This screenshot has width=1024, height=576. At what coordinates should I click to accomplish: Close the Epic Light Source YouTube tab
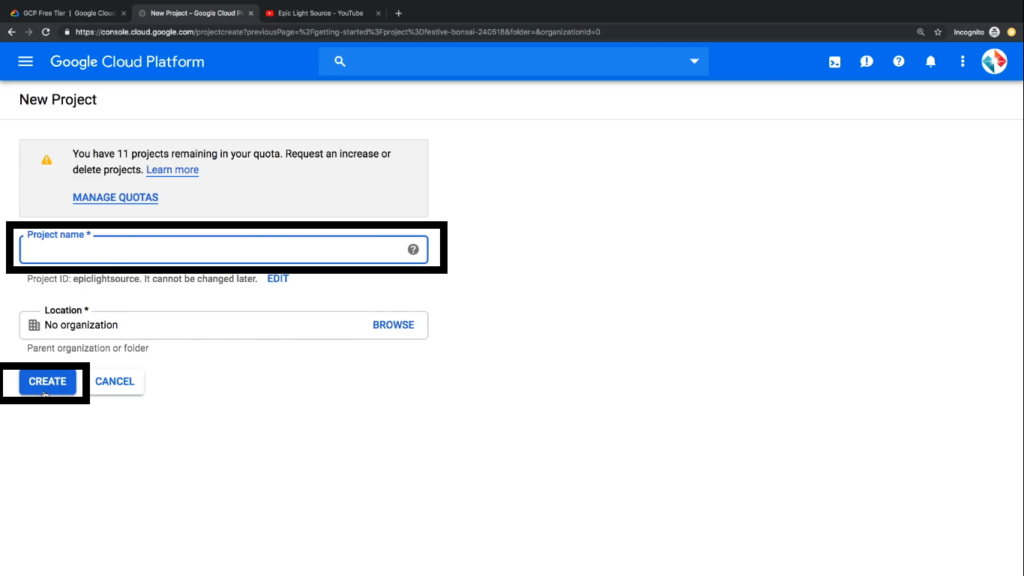pyautogui.click(x=378, y=13)
